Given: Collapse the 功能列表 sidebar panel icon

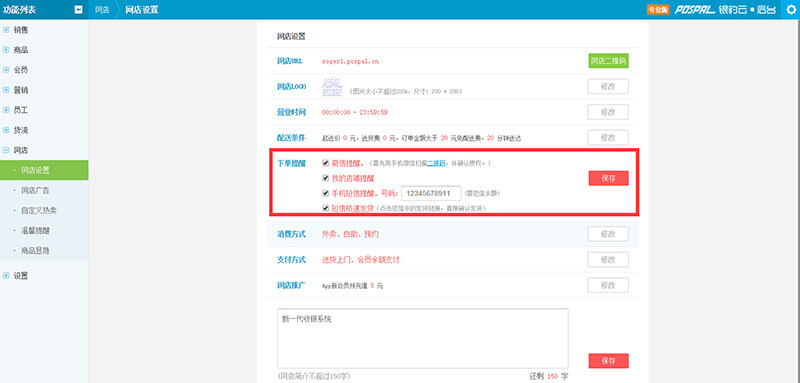Looking at the screenshot, I should (79, 9).
